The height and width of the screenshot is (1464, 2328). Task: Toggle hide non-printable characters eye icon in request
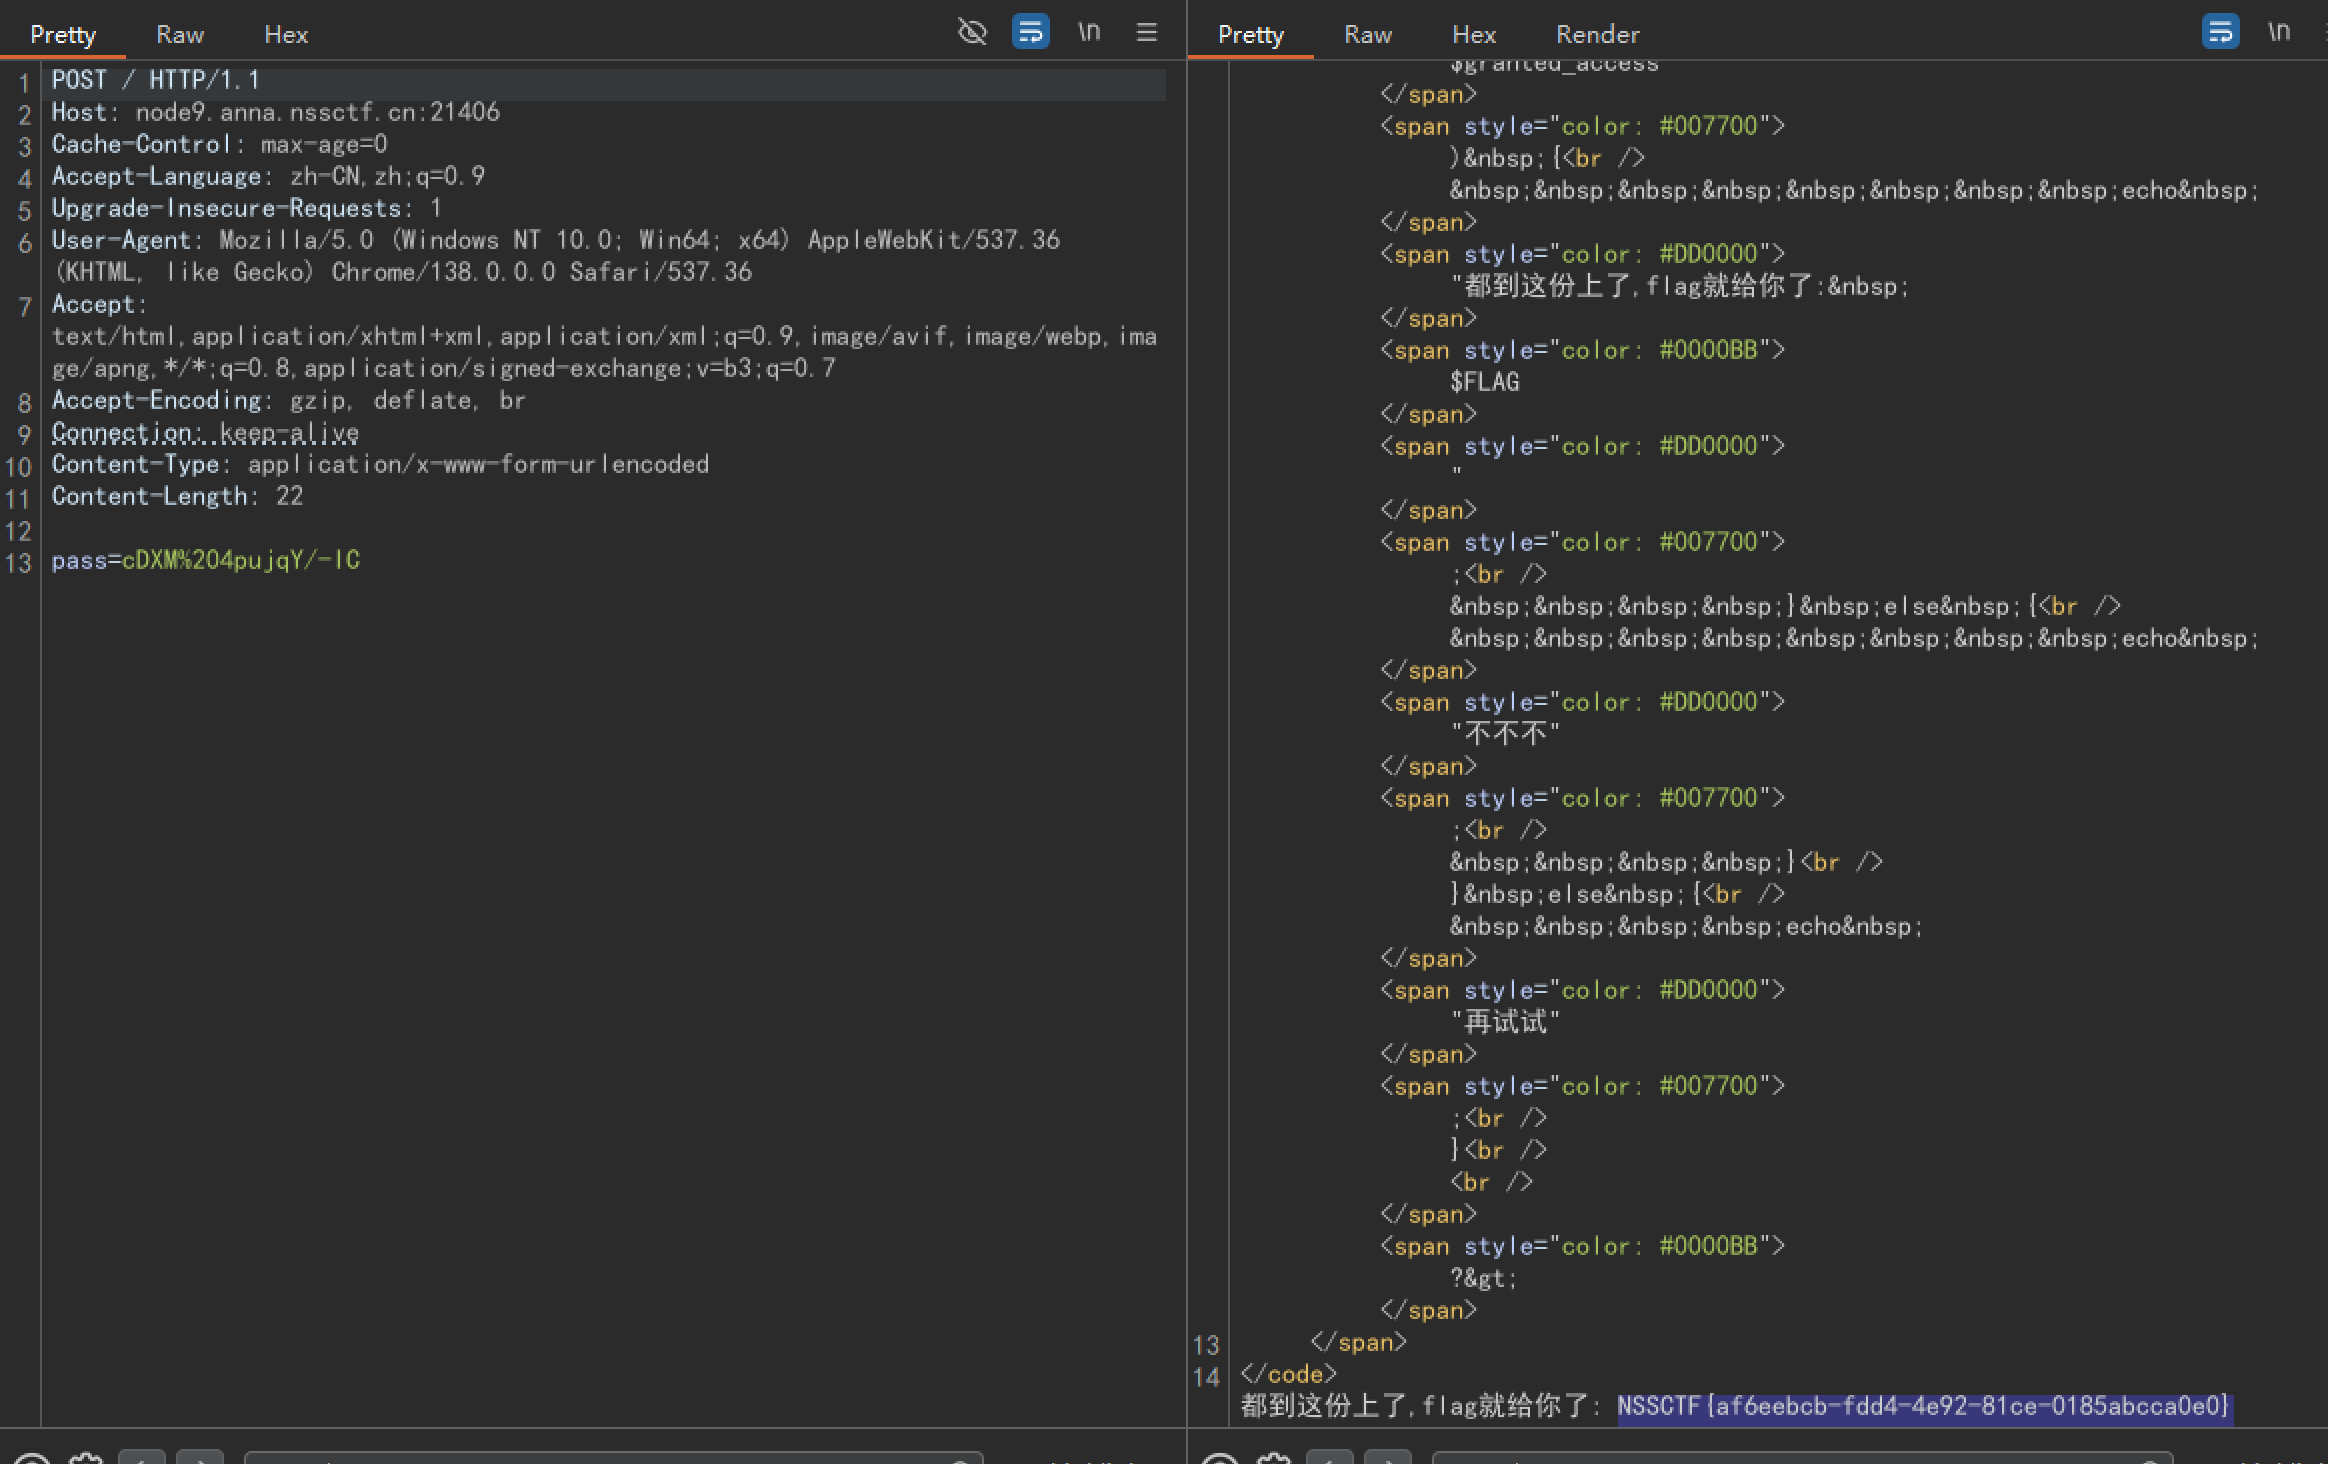coord(971,32)
